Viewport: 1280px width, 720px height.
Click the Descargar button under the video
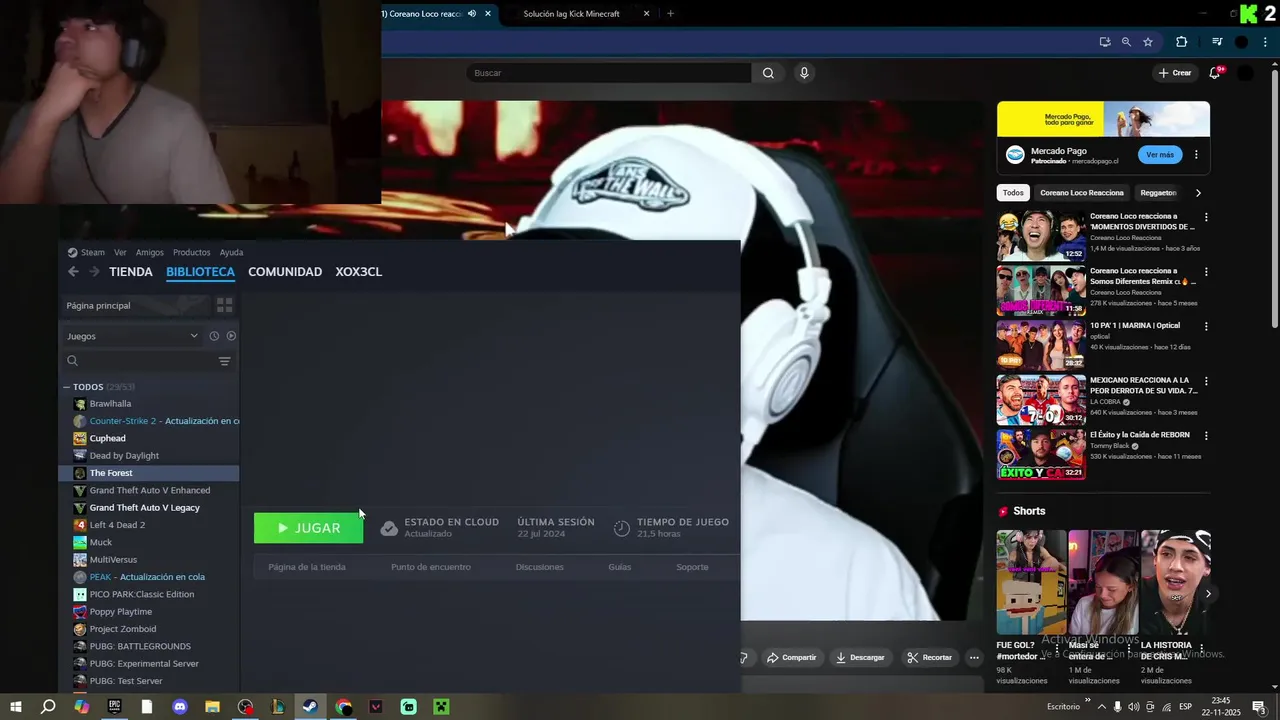click(x=860, y=657)
